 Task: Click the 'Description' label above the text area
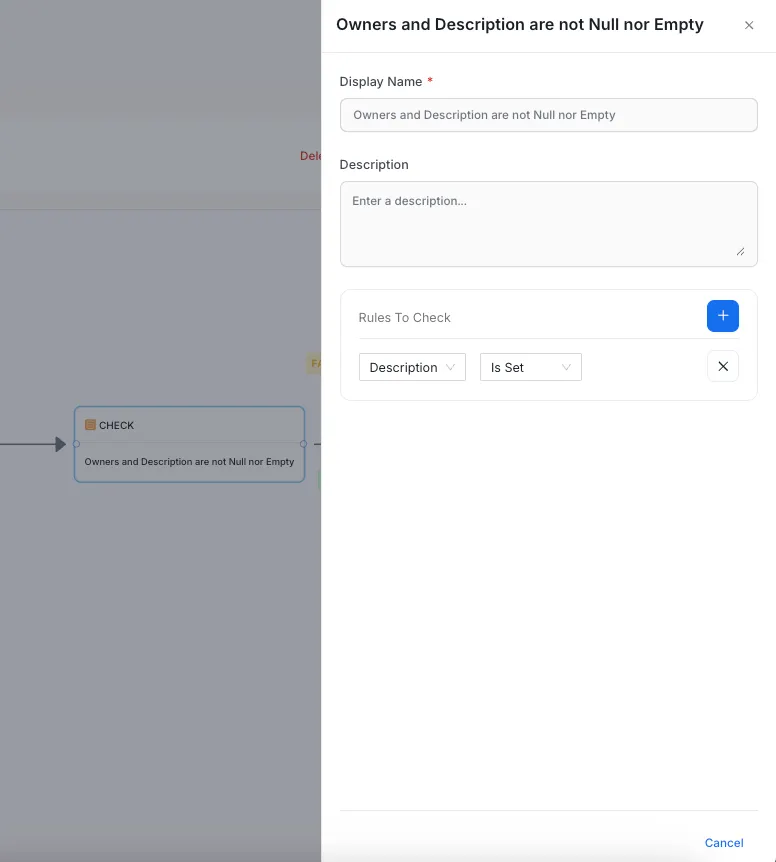coord(374,164)
